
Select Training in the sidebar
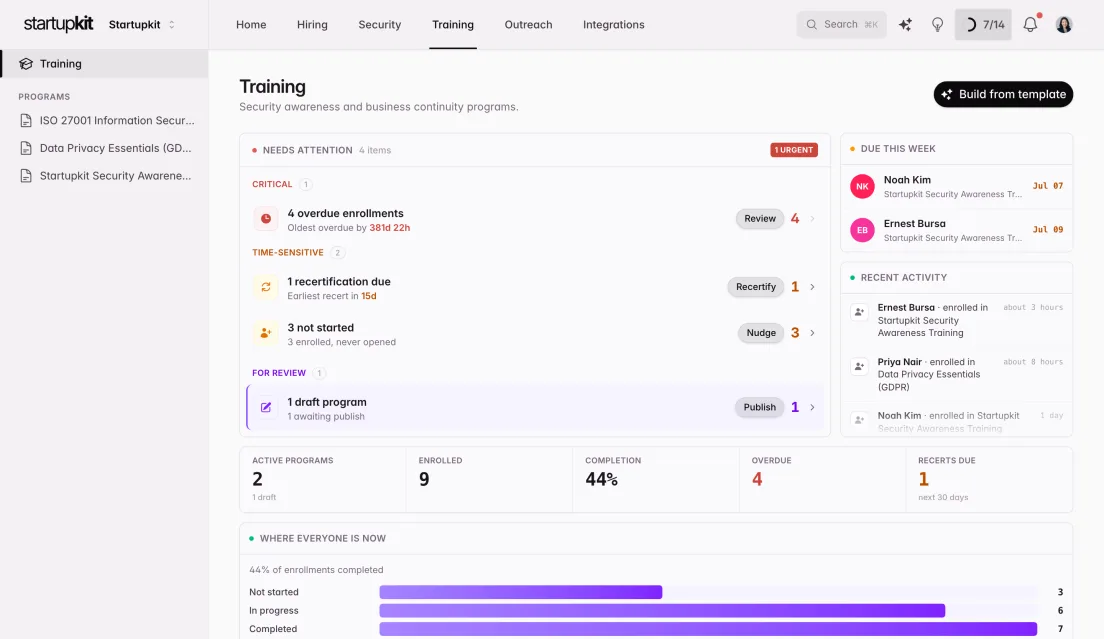tap(104, 63)
